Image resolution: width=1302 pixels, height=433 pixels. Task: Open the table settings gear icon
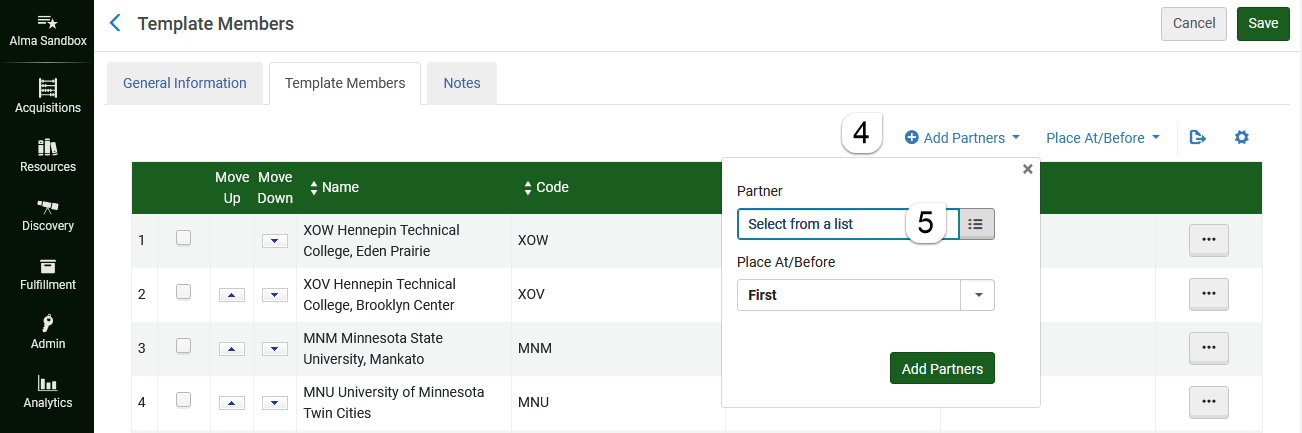pyautogui.click(x=1242, y=138)
